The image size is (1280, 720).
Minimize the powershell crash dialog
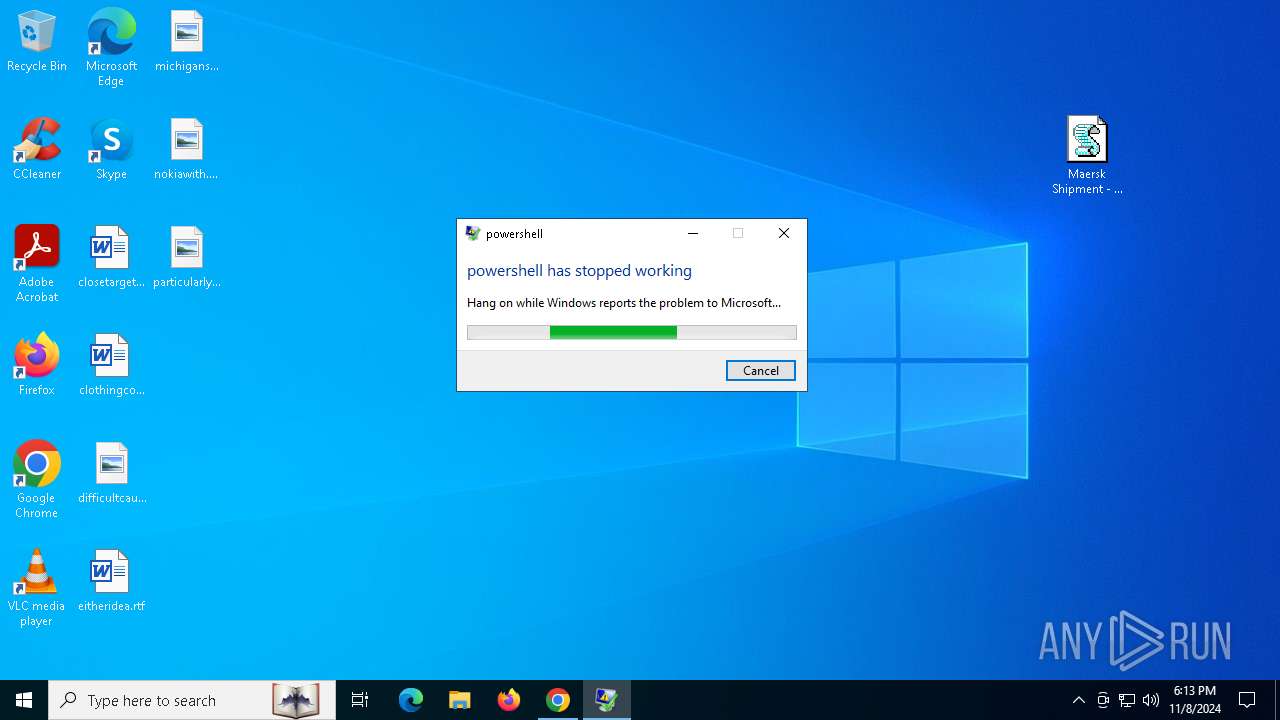click(x=692, y=233)
